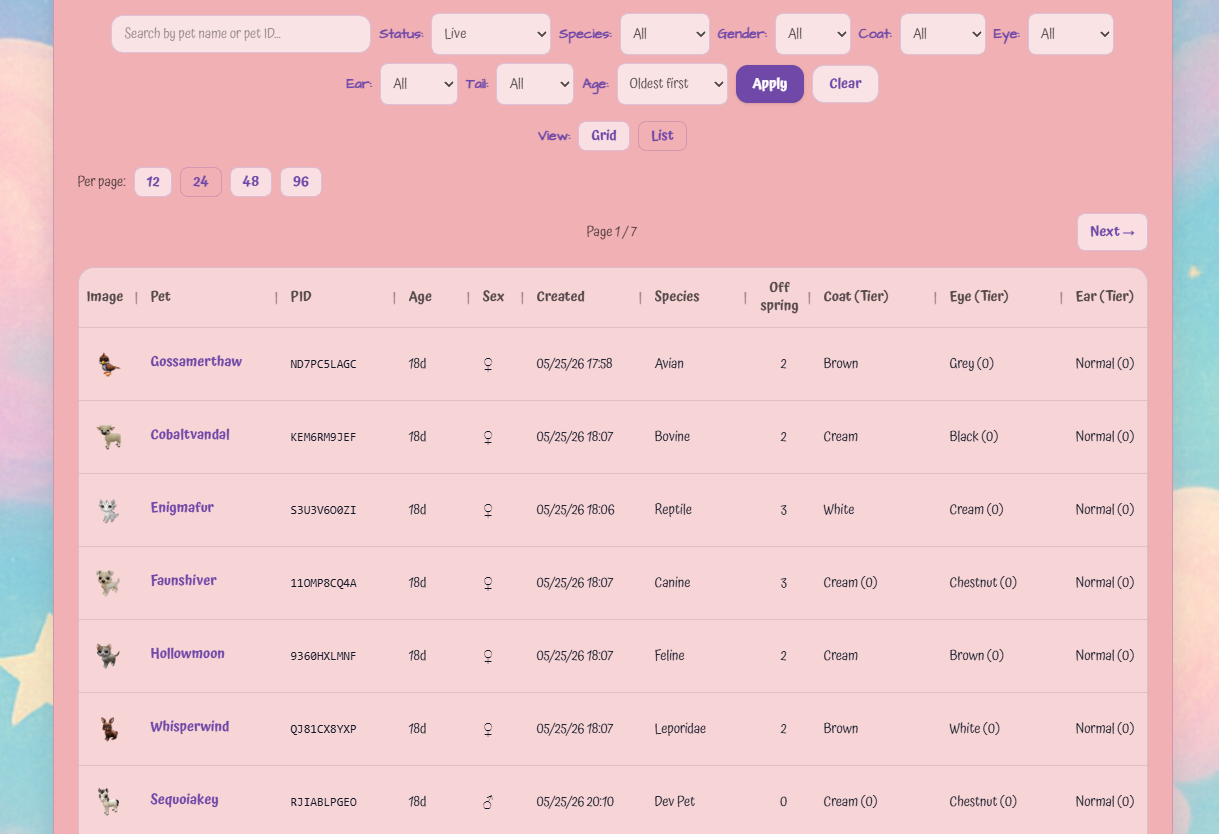Click the pet name search field

point(241,34)
